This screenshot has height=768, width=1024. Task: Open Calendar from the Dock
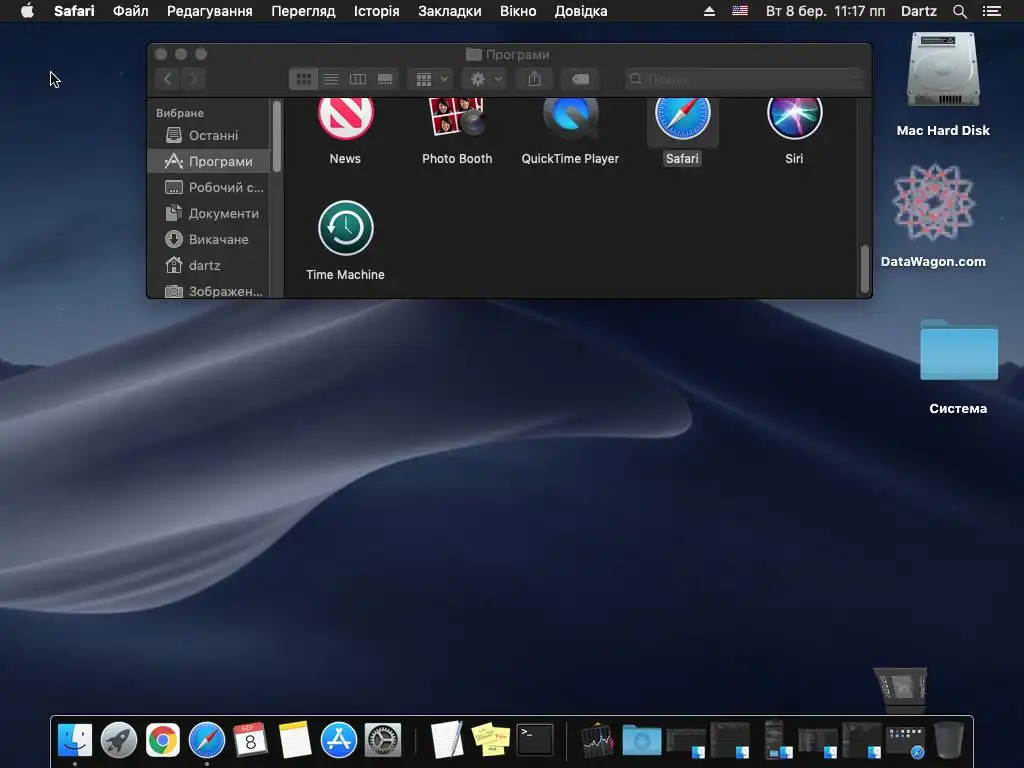pyautogui.click(x=250, y=740)
